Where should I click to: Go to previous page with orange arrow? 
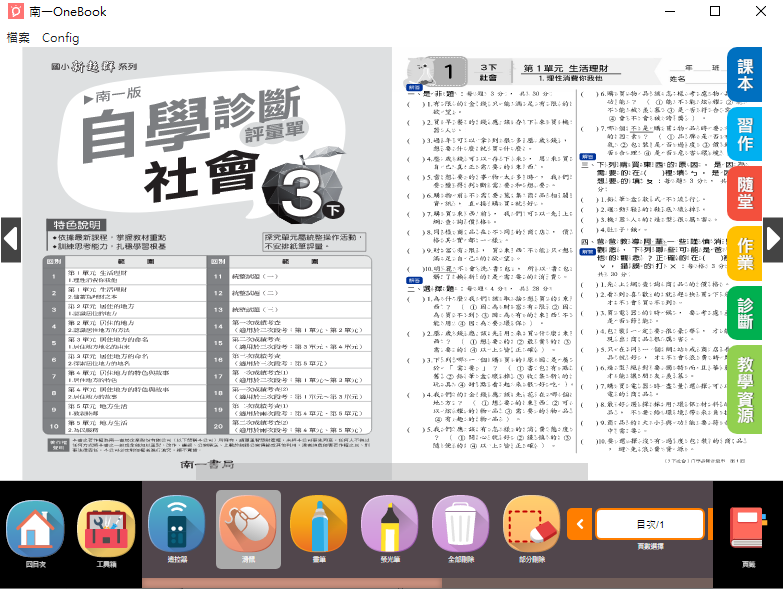(580, 524)
